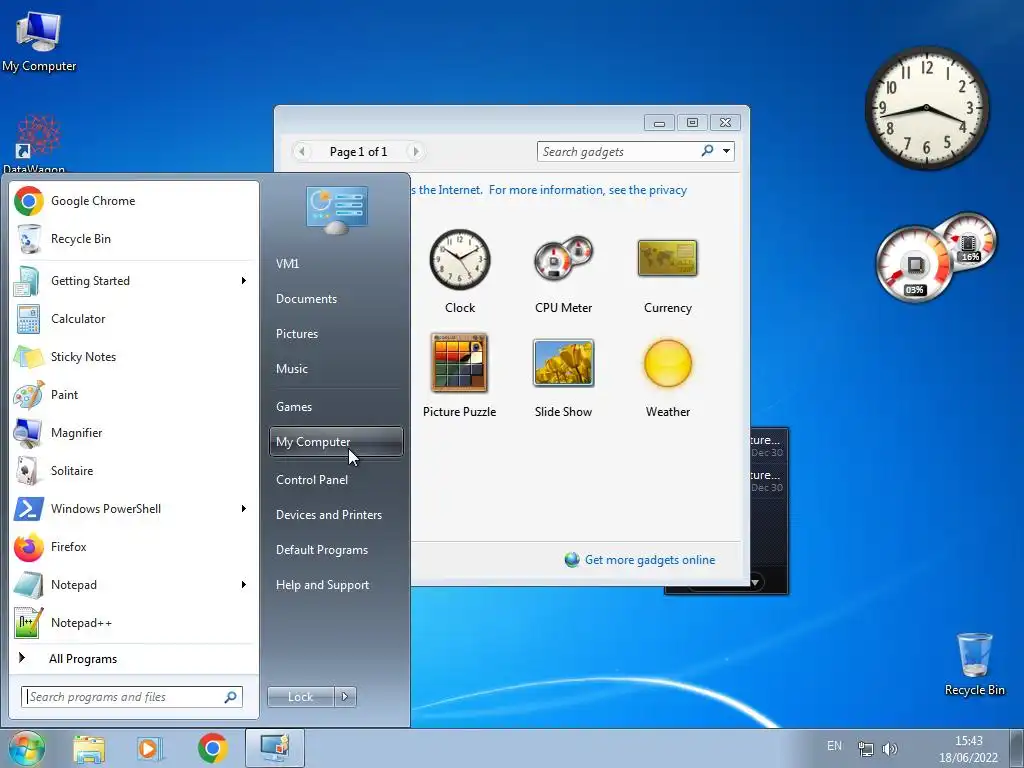1024x768 pixels.
Task: Go to next gadget page arrow
Action: point(415,152)
